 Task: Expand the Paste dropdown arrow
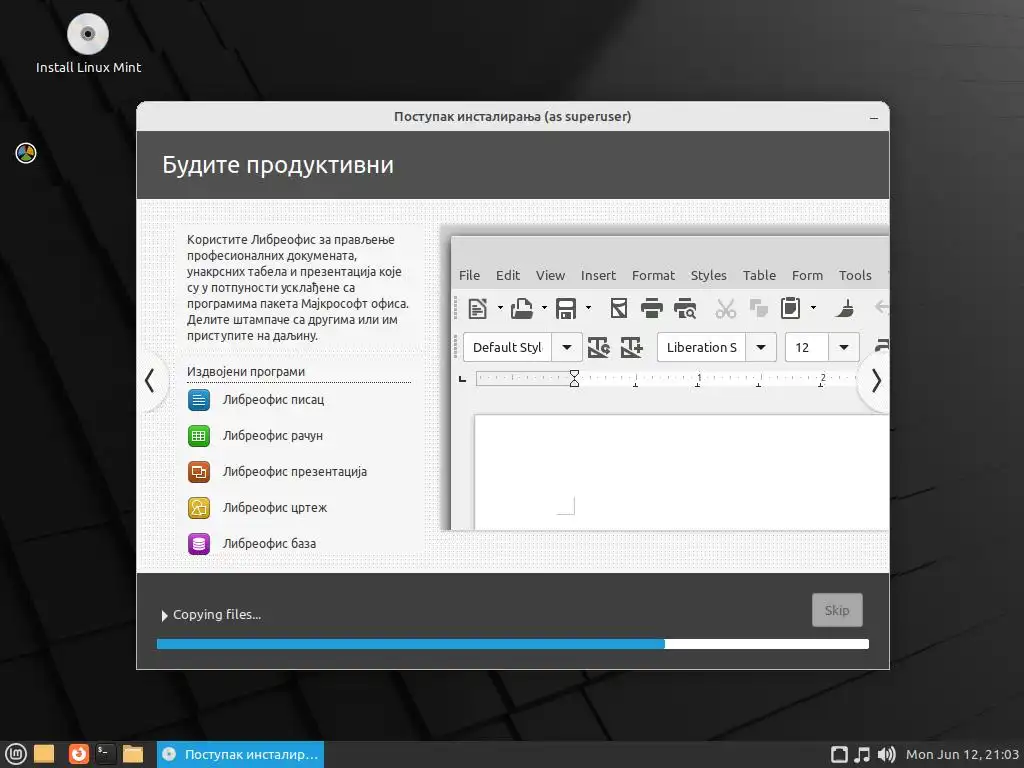tap(813, 308)
